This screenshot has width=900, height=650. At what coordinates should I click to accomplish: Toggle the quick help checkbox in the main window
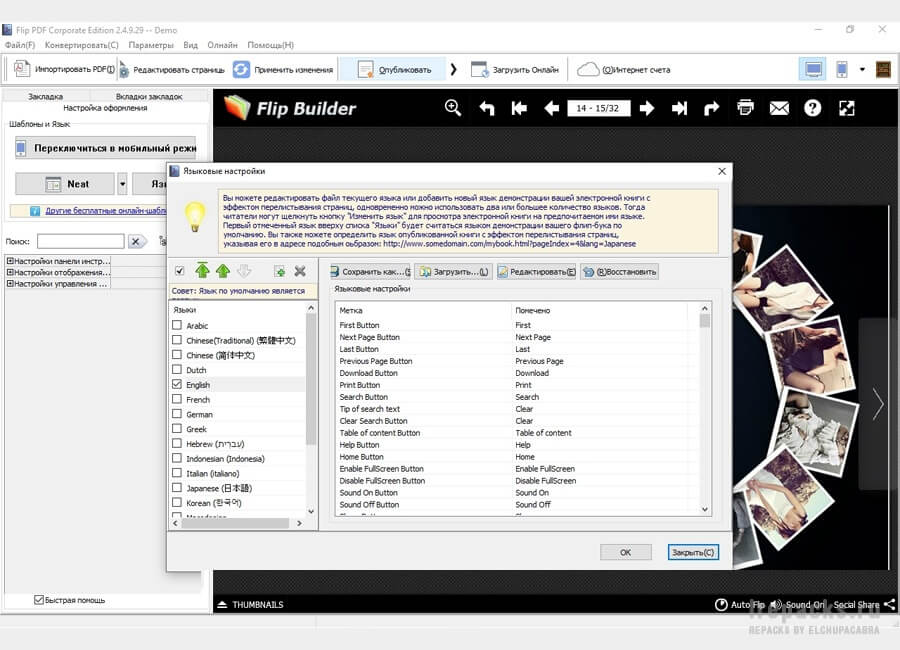point(38,600)
